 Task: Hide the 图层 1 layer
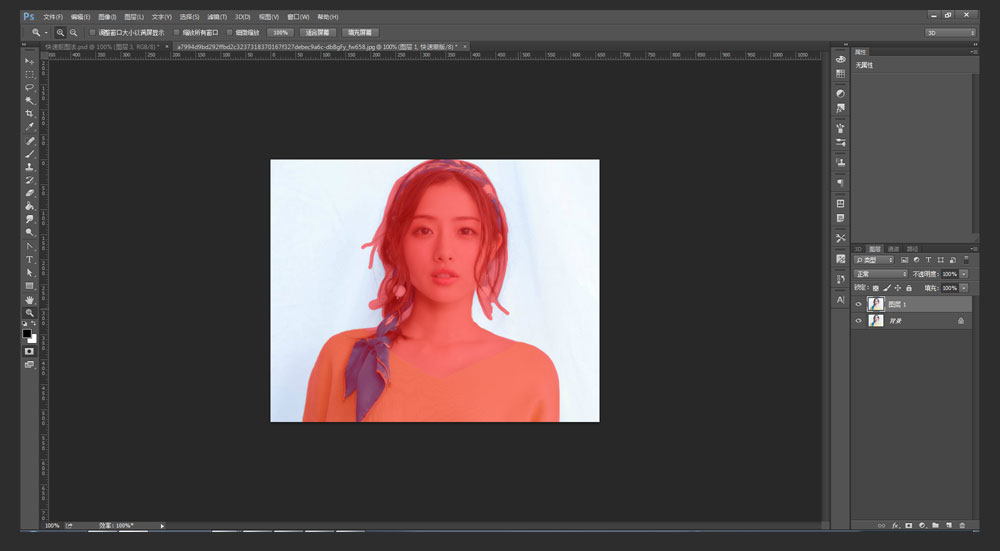858,304
